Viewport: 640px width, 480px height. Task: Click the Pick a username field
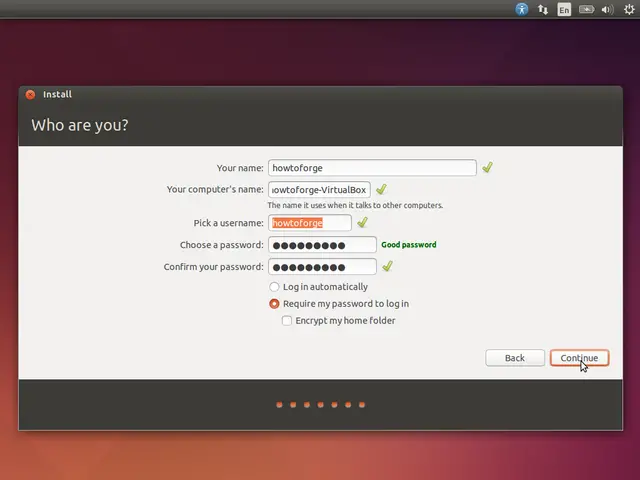[310, 223]
